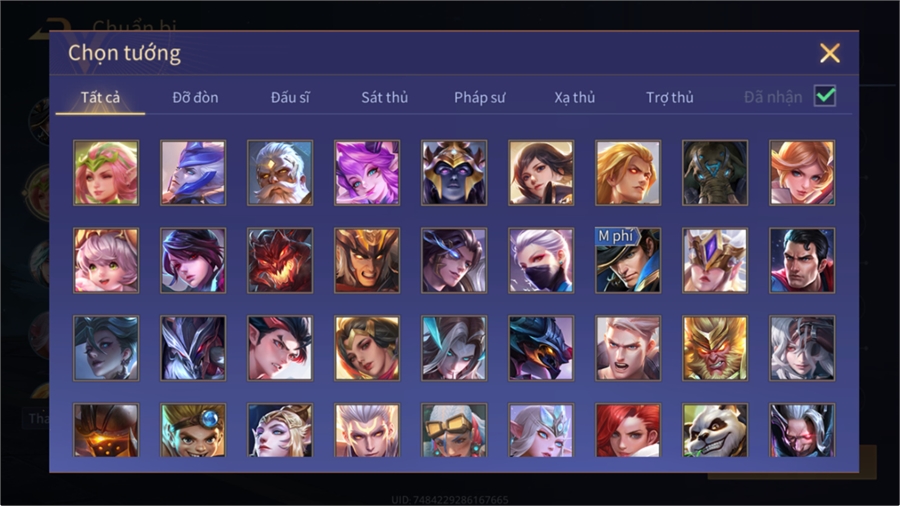The height and width of the screenshot is (506, 900).
Task: Switch to the Xạ thủ tab
Action: coord(575,98)
